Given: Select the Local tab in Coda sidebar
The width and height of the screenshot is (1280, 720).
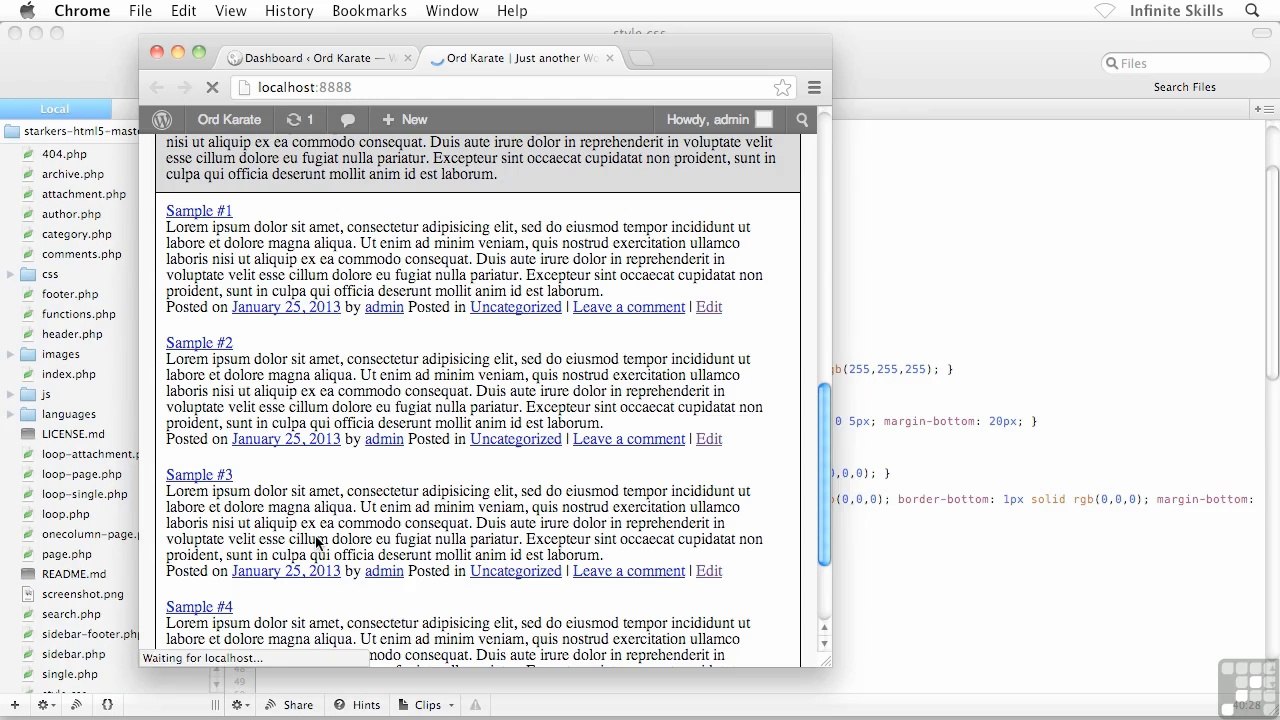Looking at the screenshot, I should pyautogui.click(x=55, y=109).
